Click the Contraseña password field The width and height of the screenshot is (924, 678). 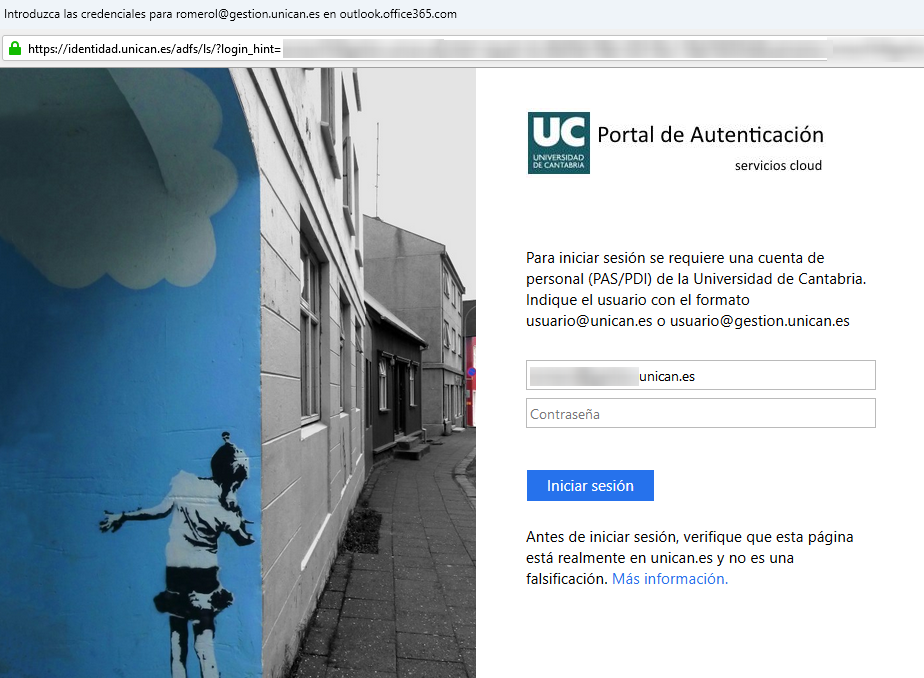(701, 414)
